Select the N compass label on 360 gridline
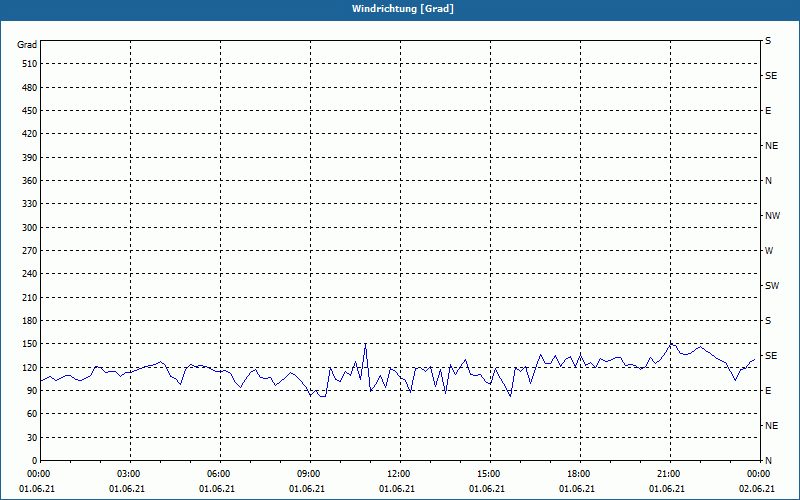Viewport: 800px width, 500px height. (768, 181)
